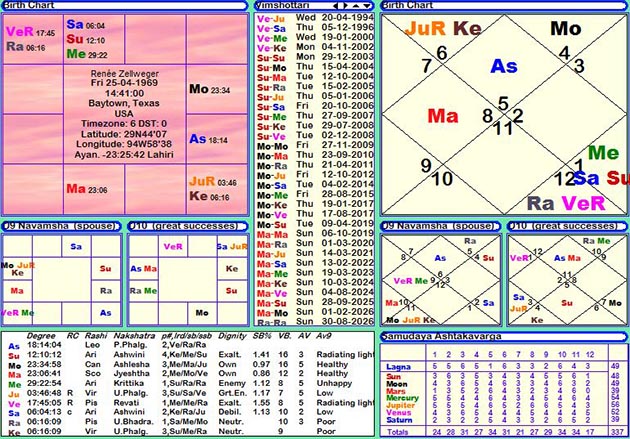Click the down arrow in the Vimshottari header

[366, 6]
